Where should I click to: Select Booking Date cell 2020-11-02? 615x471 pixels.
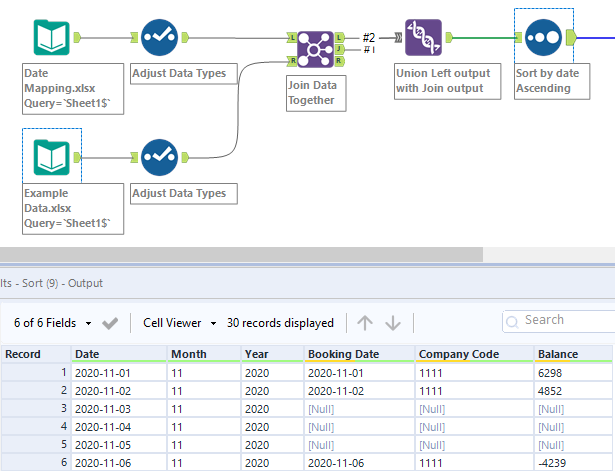coord(359,391)
